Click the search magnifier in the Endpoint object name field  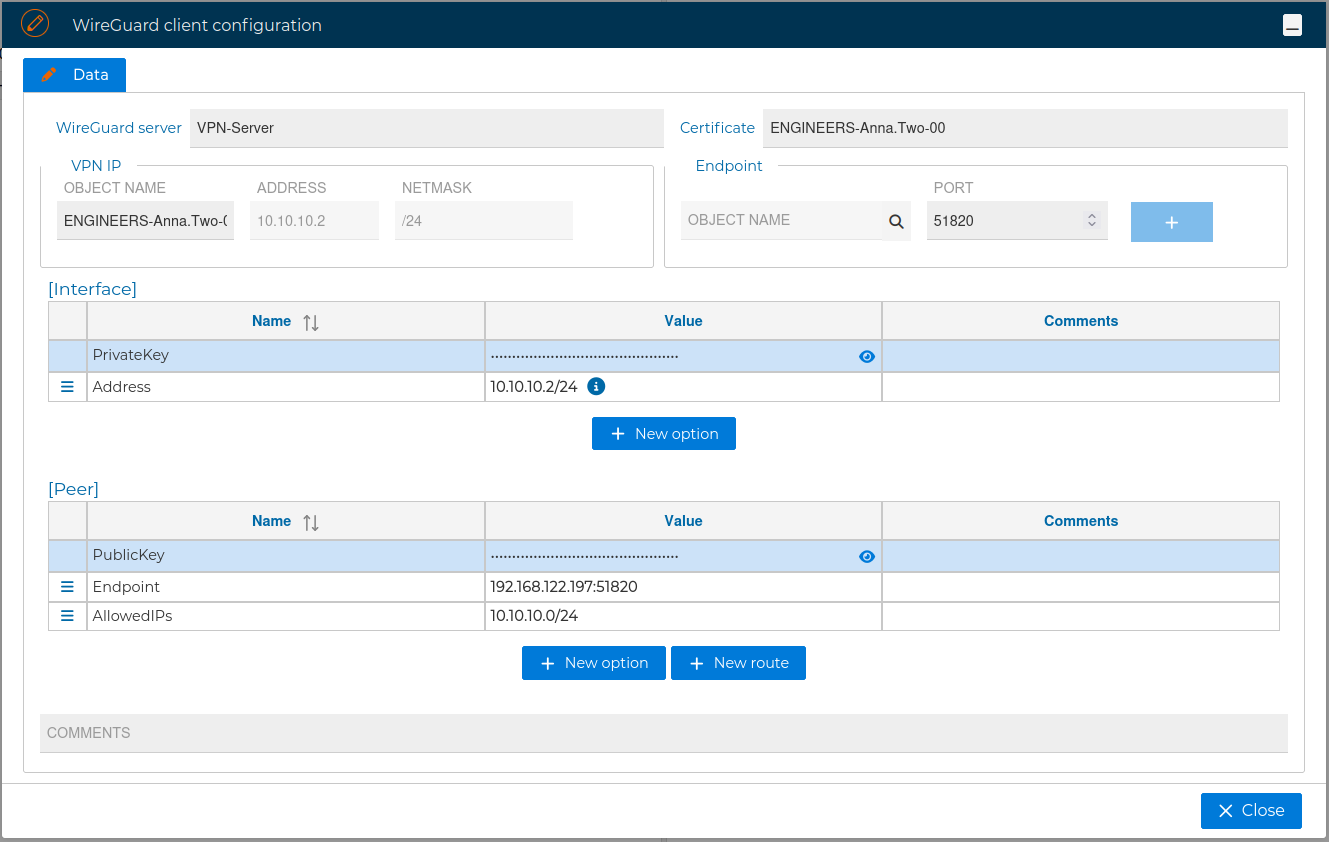(x=893, y=220)
